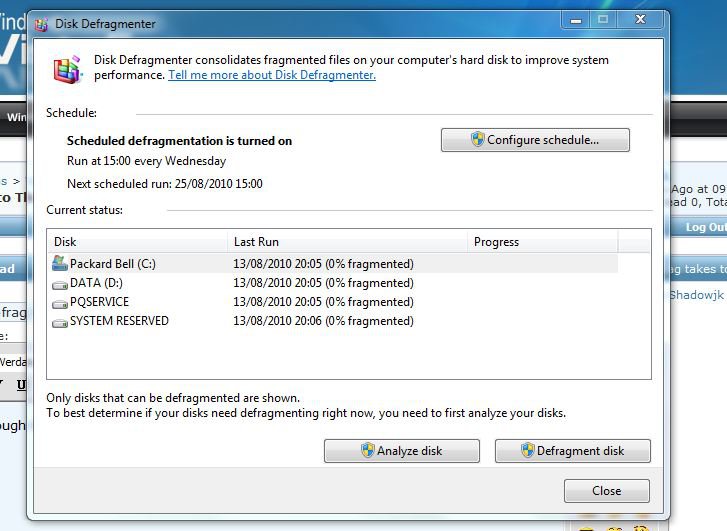Start the Defragment disk operation
The image size is (727, 531).
(x=573, y=451)
